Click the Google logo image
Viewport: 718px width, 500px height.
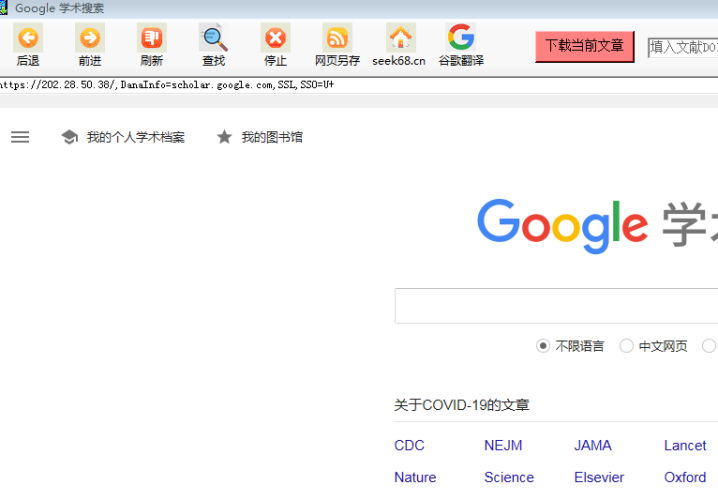tap(563, 226)
